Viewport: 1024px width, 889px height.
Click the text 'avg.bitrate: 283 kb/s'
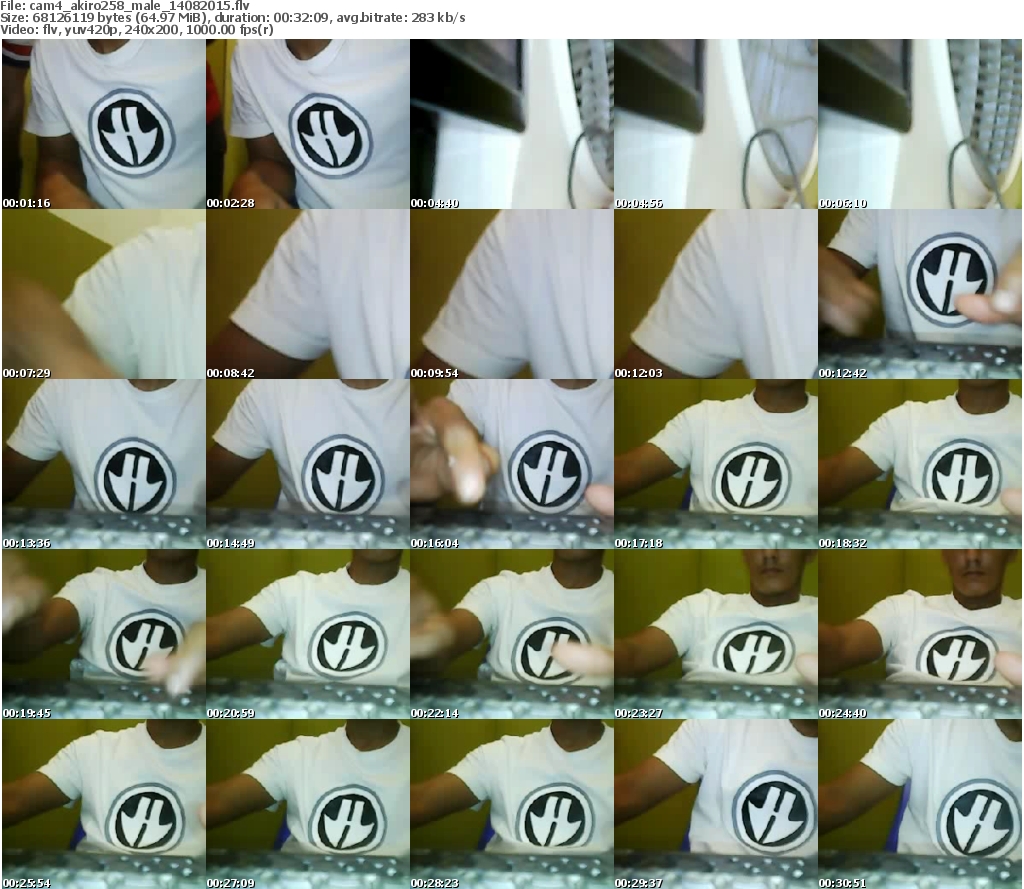pyautogui.click(x=401, y=18)
